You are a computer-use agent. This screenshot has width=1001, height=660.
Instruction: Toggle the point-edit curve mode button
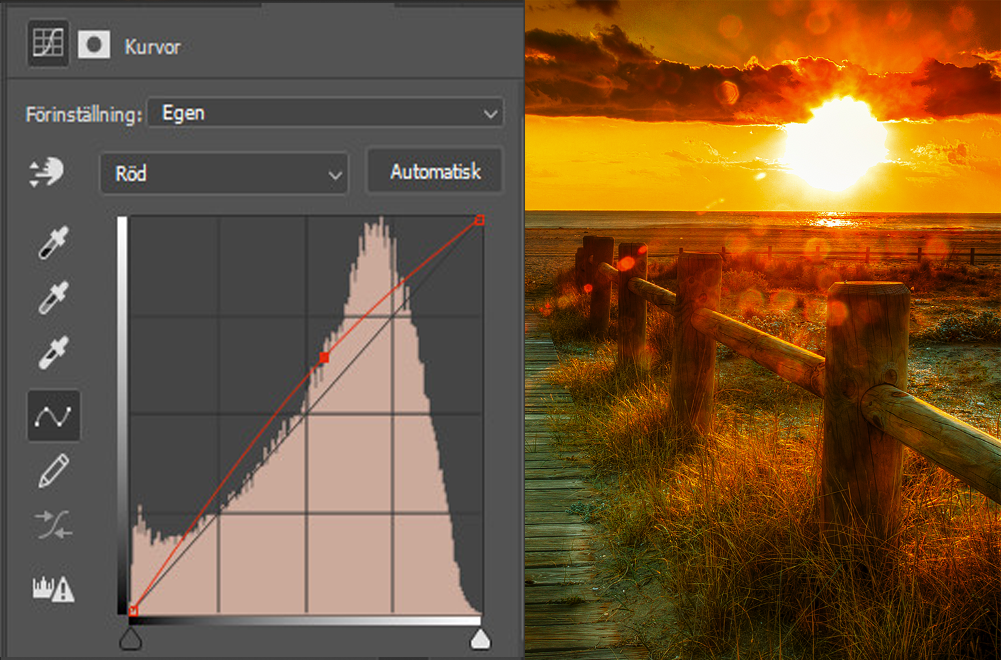(x=52, y=416)
